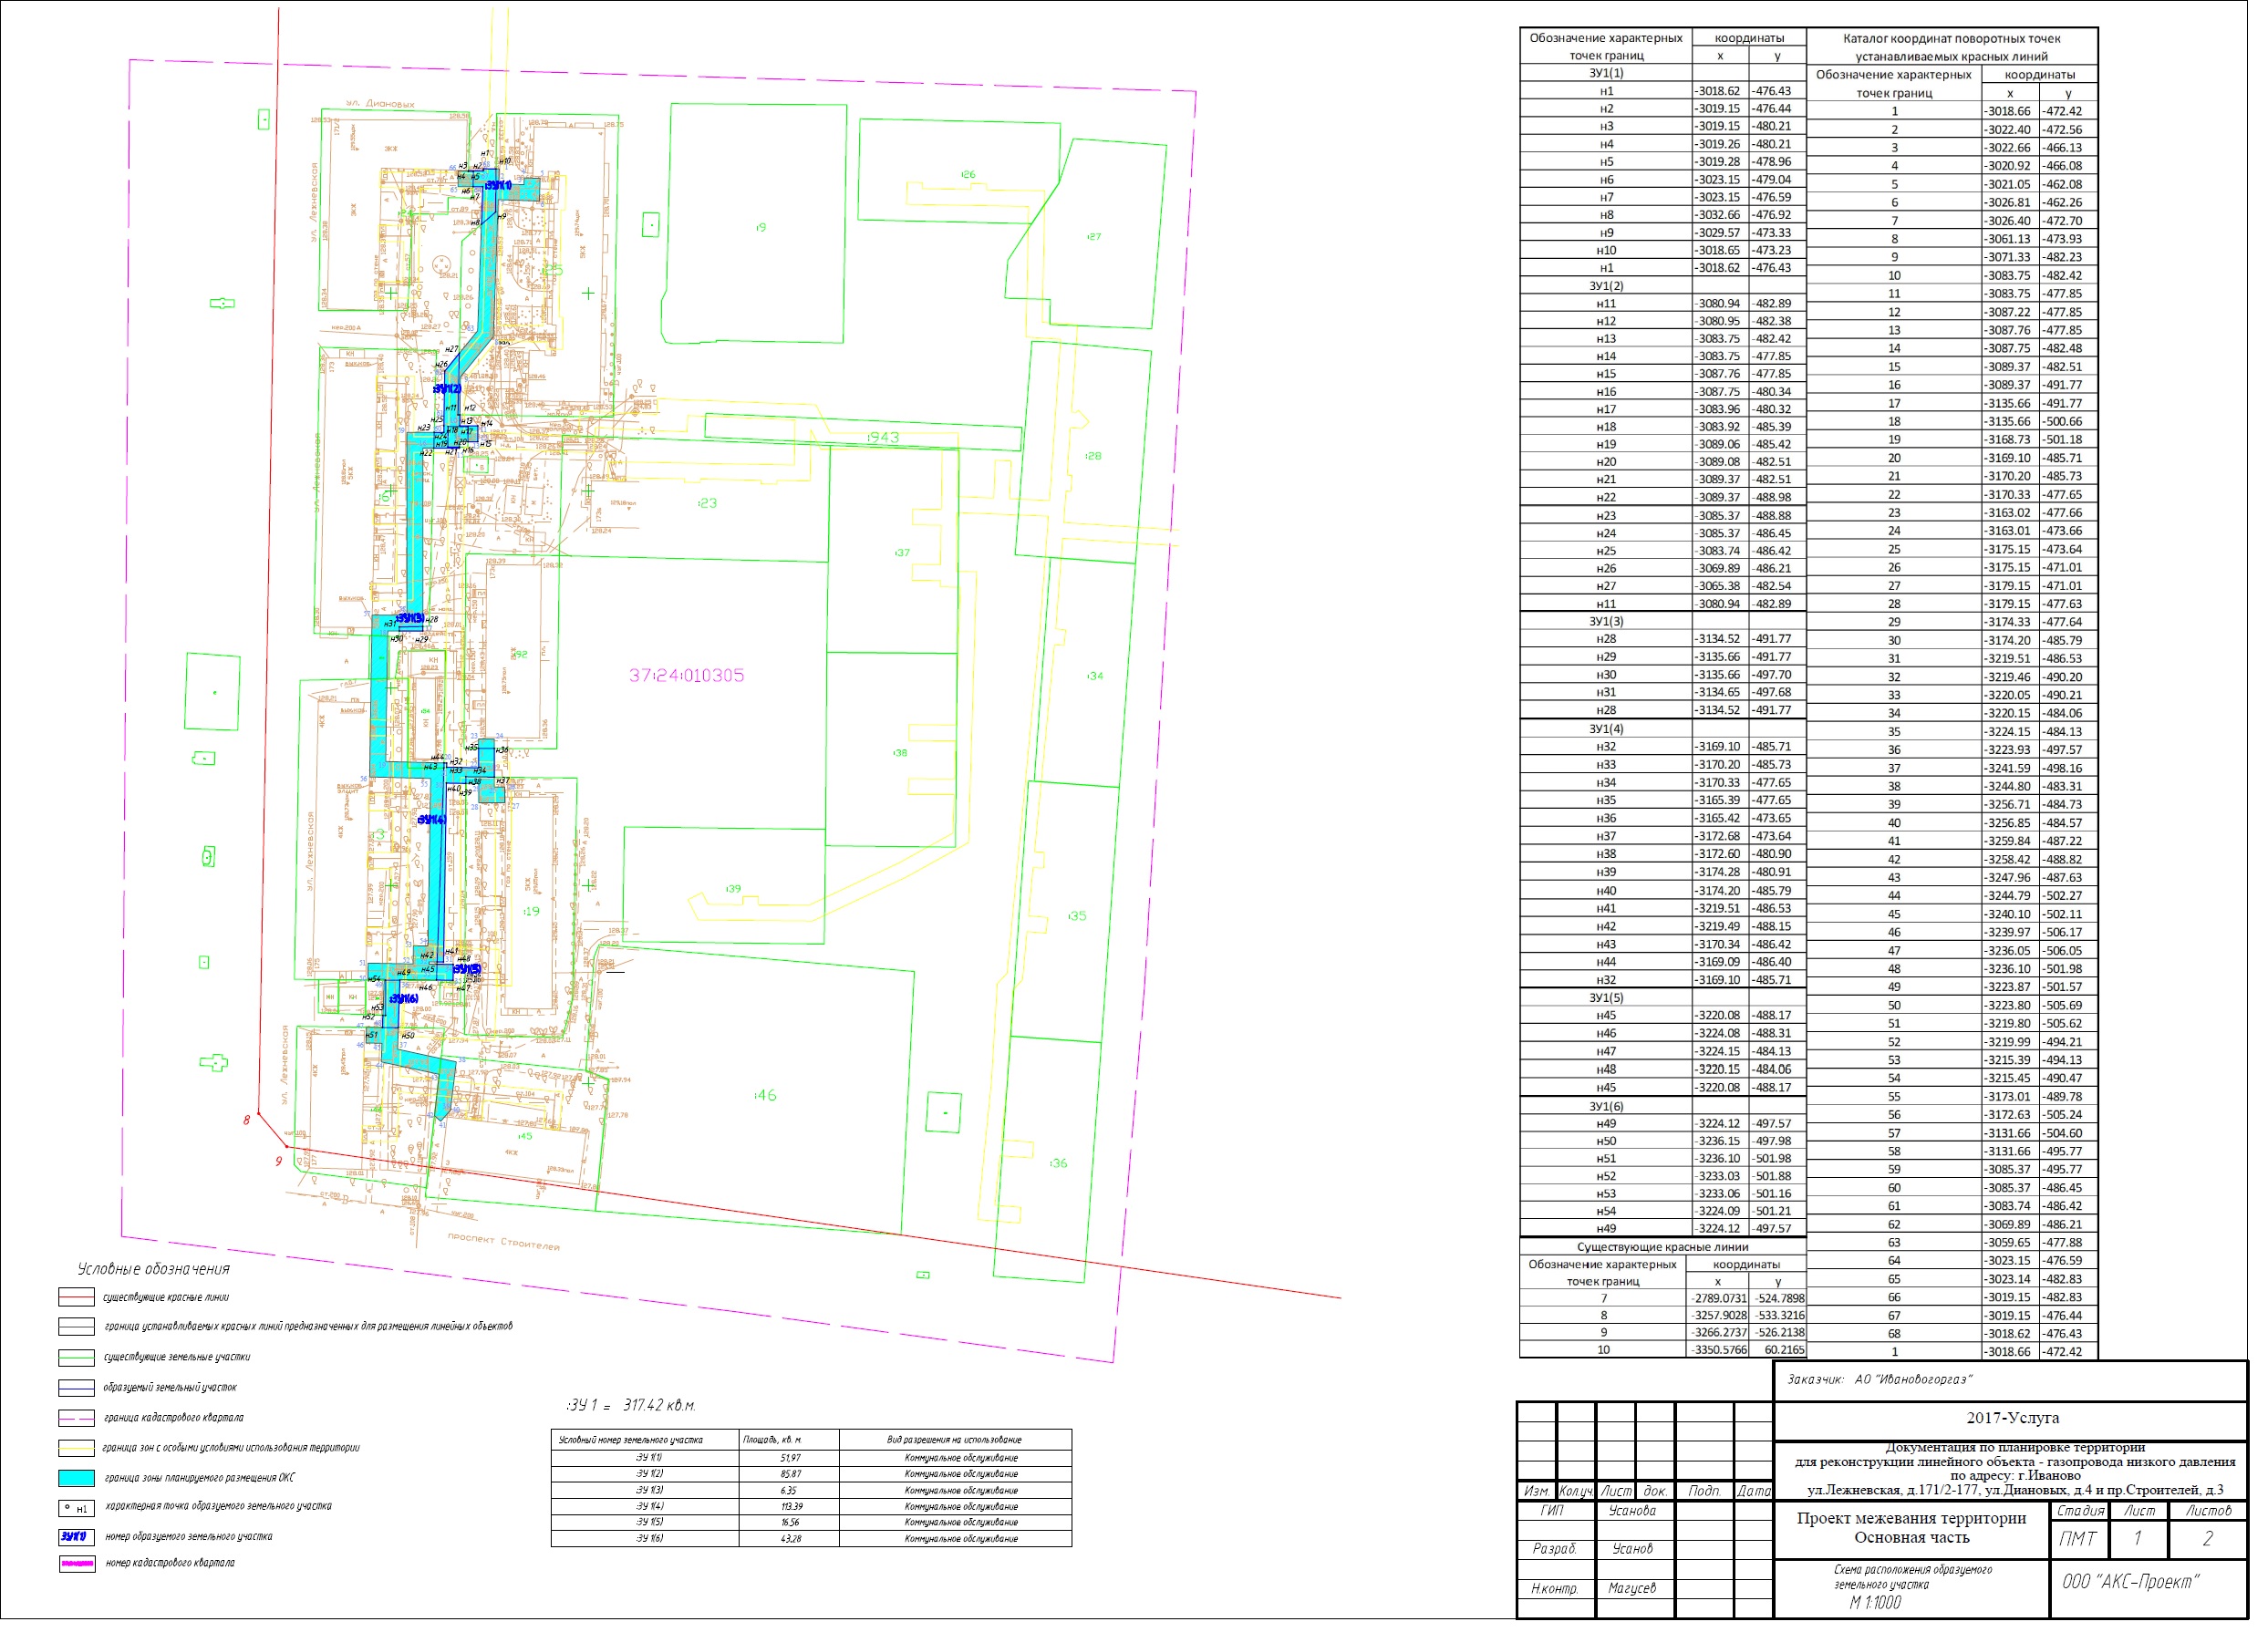
Task: Click the area value '85,87' in the plots table
Action: coord(790,1475)
